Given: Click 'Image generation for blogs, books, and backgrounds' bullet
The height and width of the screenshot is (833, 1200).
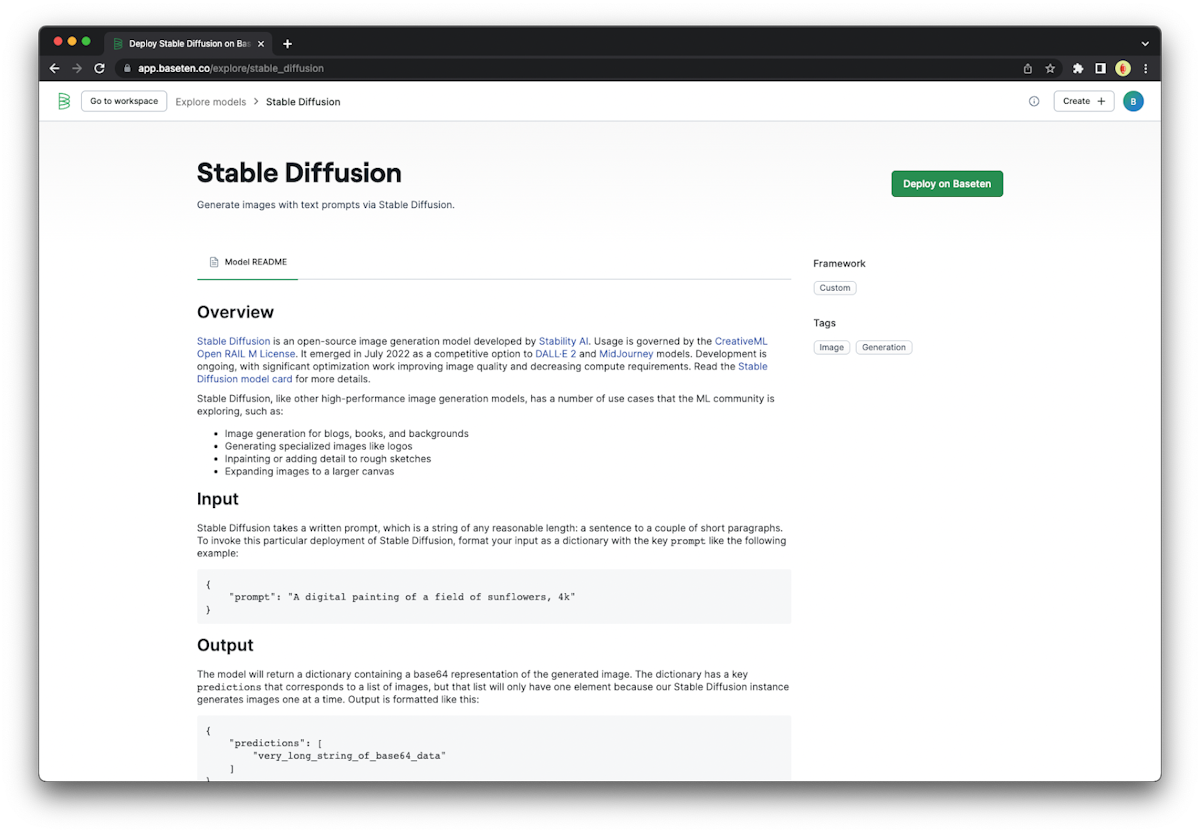Looking at the screenshot, I should (x=347, y=434).
